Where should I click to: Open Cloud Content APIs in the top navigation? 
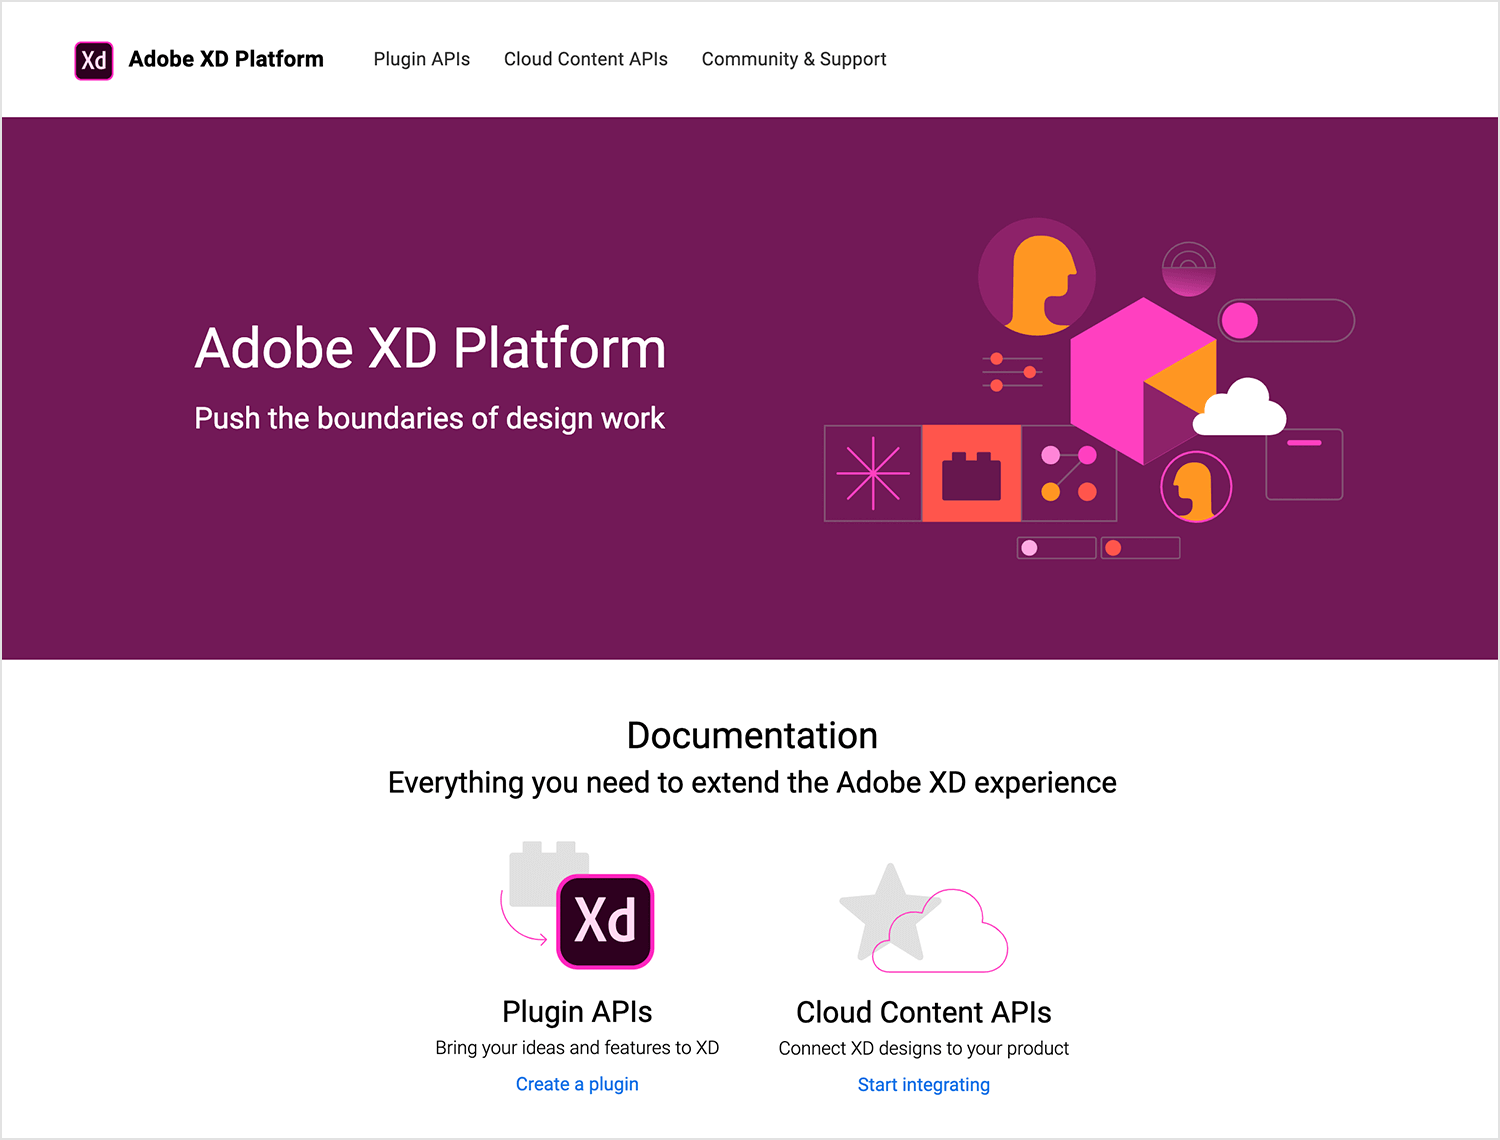585,59
